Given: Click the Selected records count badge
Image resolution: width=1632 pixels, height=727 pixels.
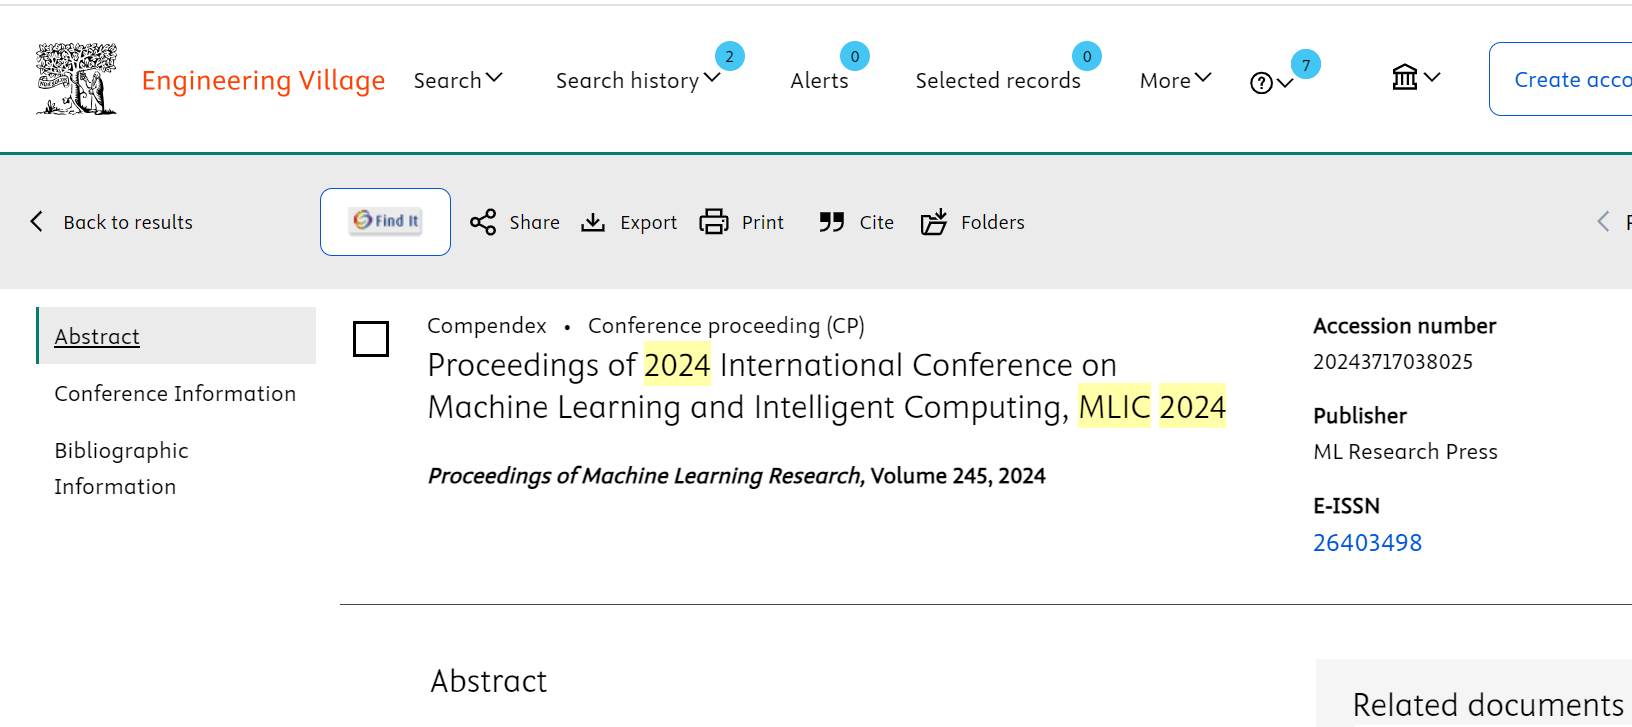Looking at the screenshot, I should (1087, 56).
